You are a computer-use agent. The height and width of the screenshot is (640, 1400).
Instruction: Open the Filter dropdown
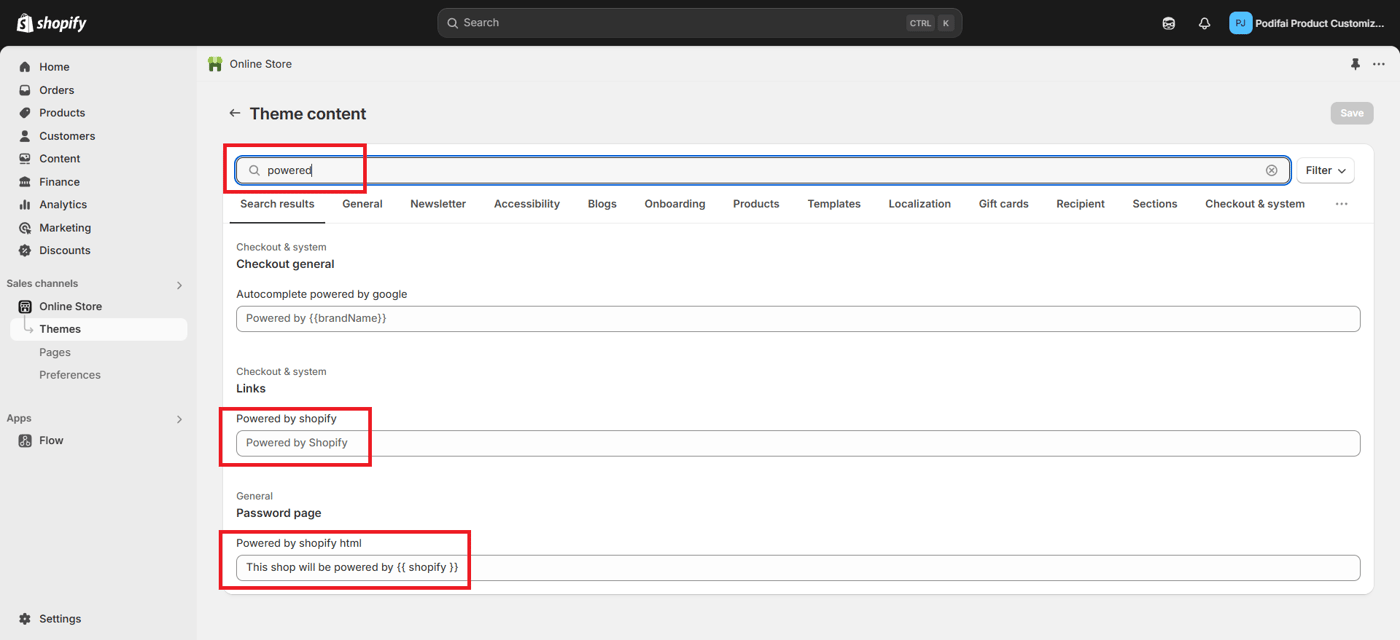(1325, 171)
